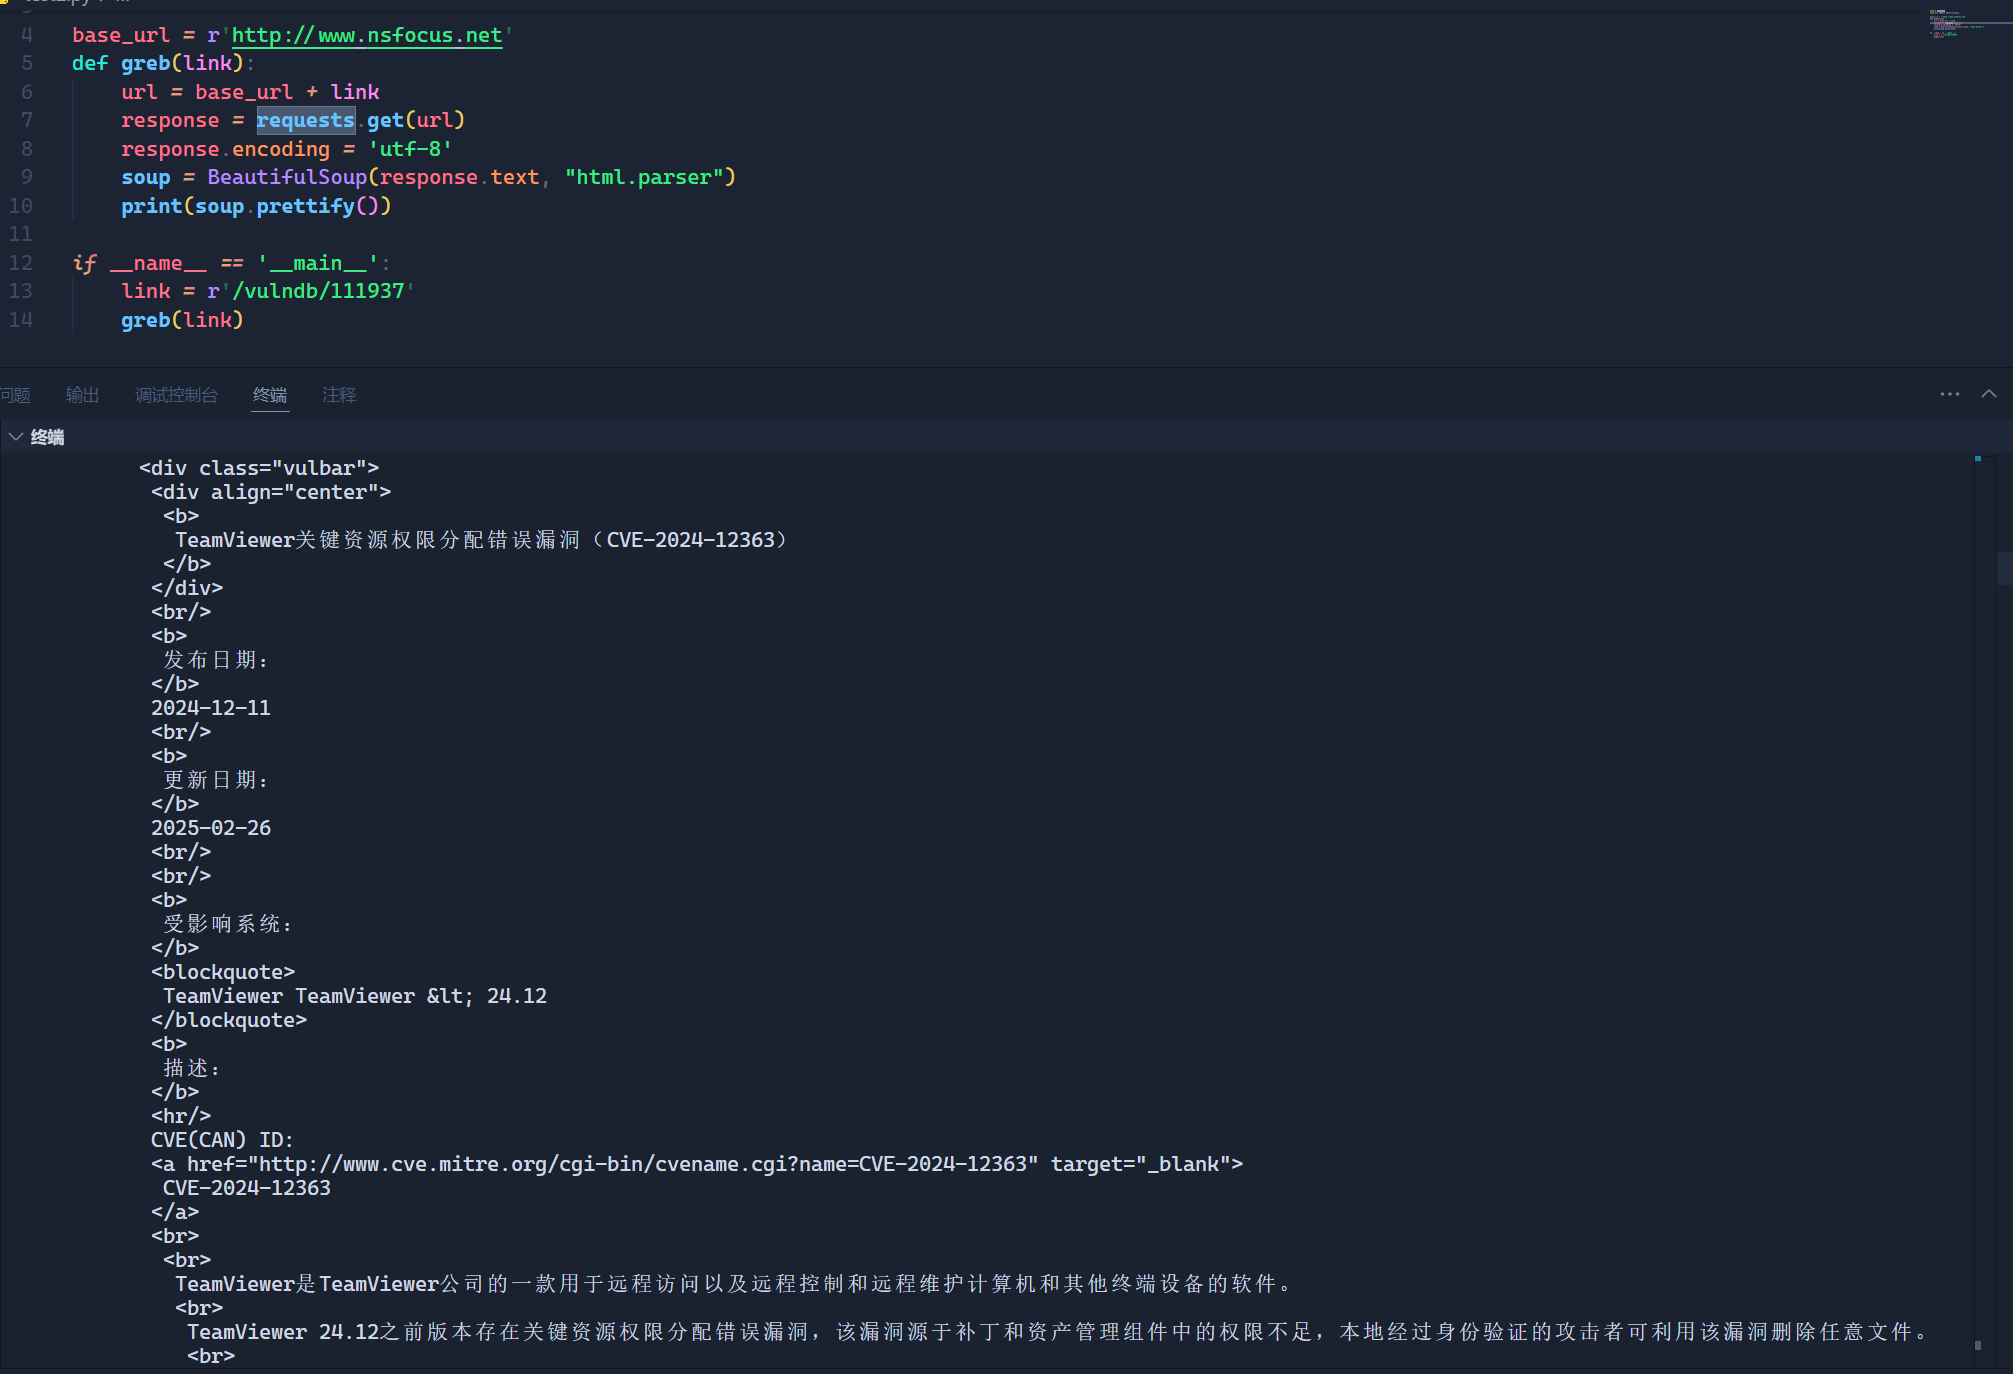
Task: Click the 受影响系统 label in terminal
Action: coord(228,924)
